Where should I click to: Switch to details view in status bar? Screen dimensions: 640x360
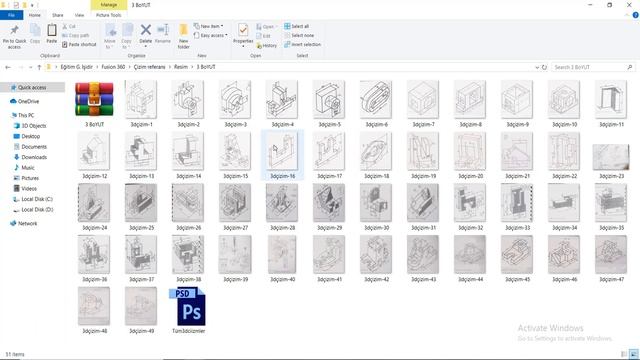[624, 354]
